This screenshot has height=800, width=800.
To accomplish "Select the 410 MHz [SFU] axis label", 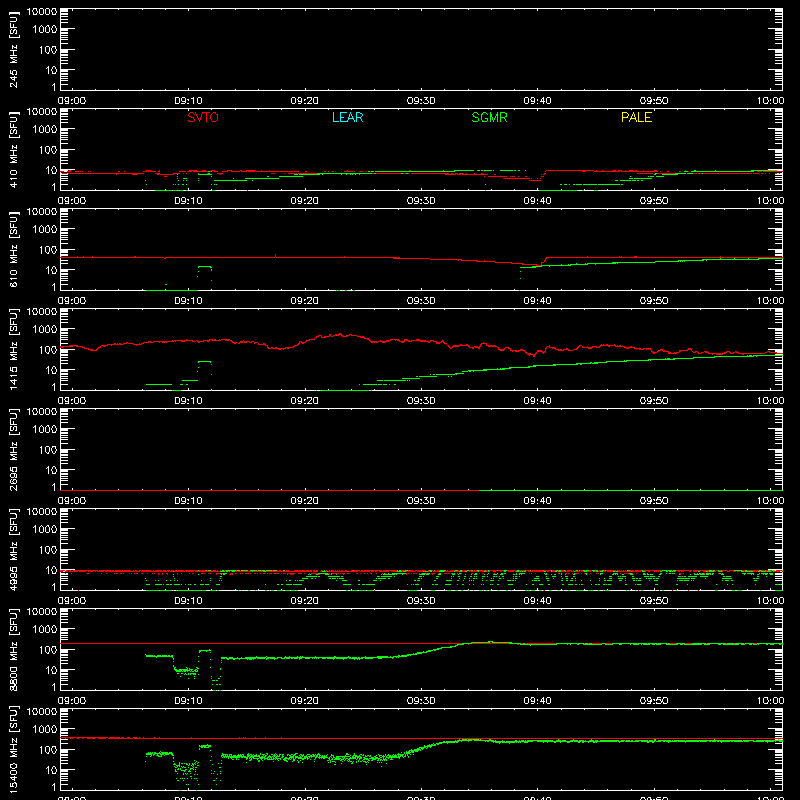I will click(13, 149).
